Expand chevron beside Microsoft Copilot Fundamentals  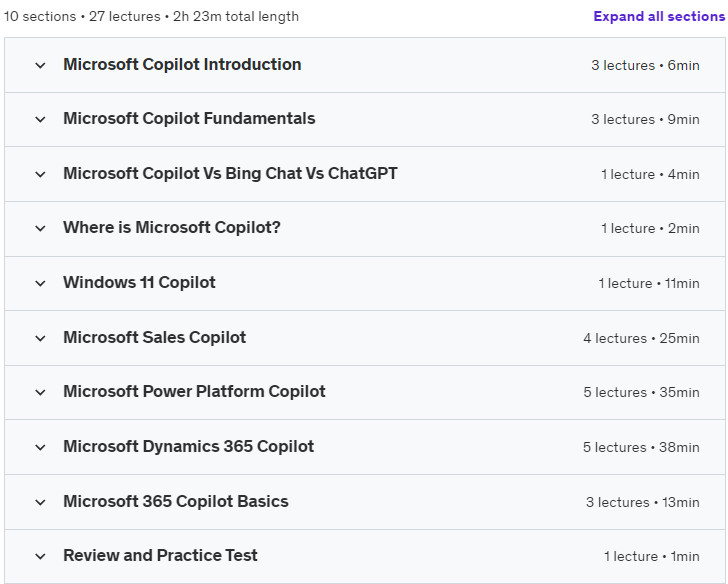tap(40, 120)
